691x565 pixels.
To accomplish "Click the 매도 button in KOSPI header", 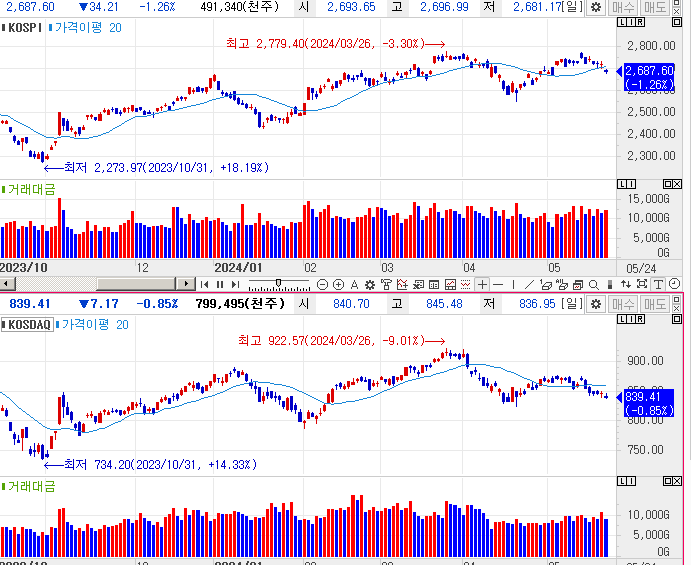I will click(x=654, y=7).
